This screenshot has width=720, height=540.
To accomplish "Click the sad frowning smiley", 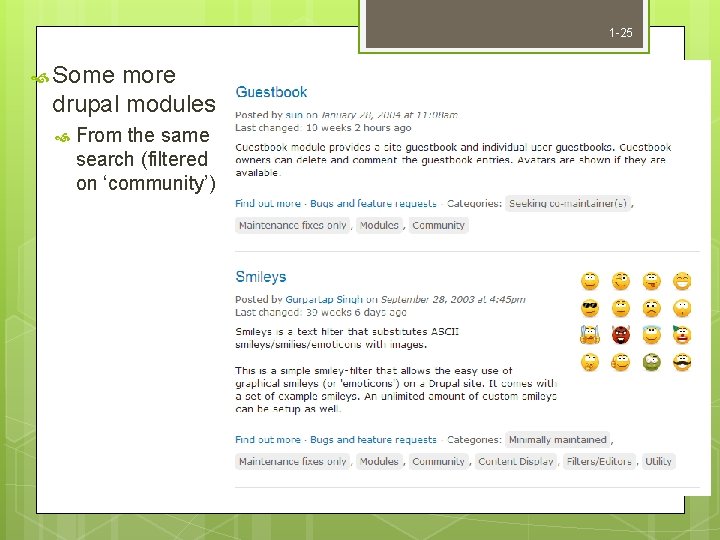I will pos(651,308).
